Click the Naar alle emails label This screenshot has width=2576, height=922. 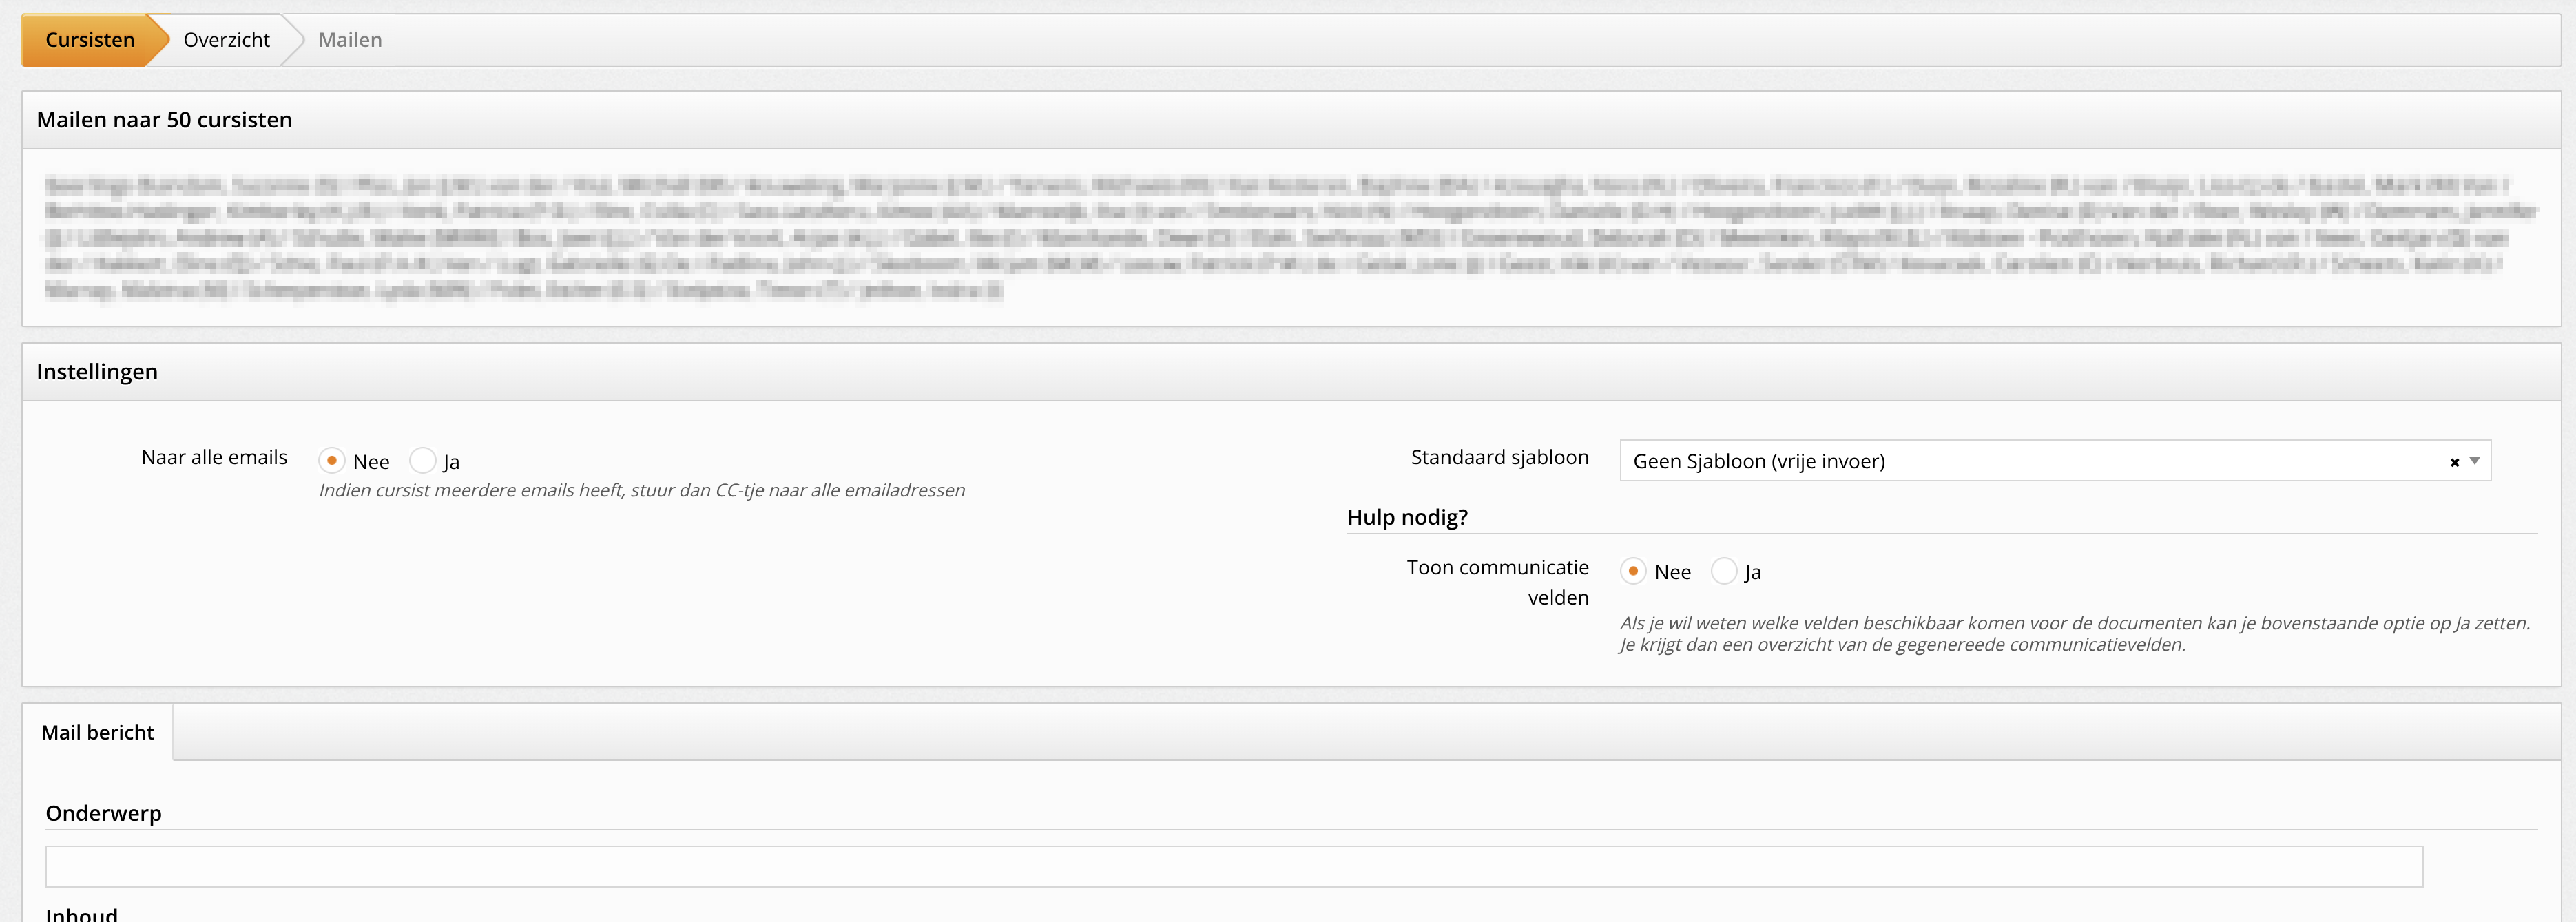[x=214, y=457]
